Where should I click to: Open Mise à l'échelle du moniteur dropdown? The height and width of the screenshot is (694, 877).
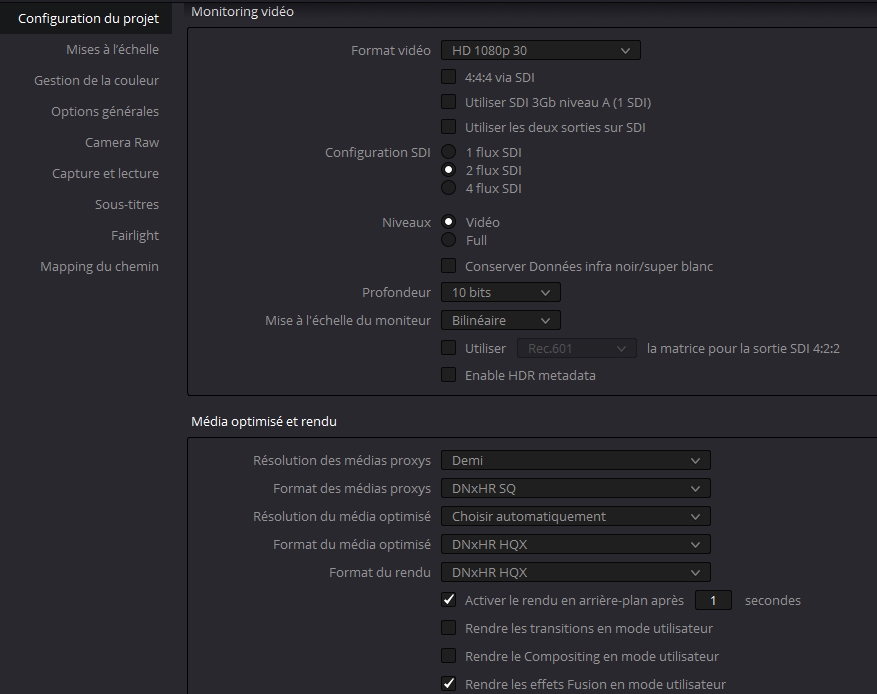(x=501, y=320)
